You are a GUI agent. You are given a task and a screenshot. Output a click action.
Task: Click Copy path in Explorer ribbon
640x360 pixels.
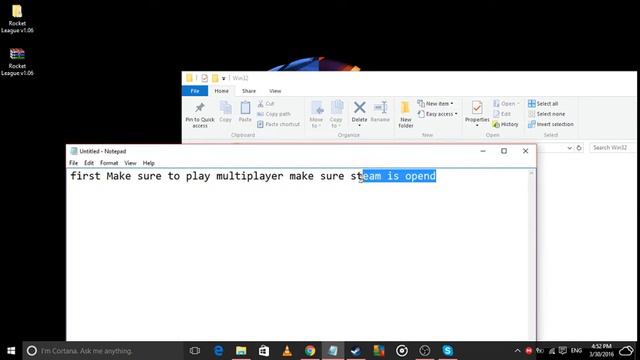click(274, 114)
